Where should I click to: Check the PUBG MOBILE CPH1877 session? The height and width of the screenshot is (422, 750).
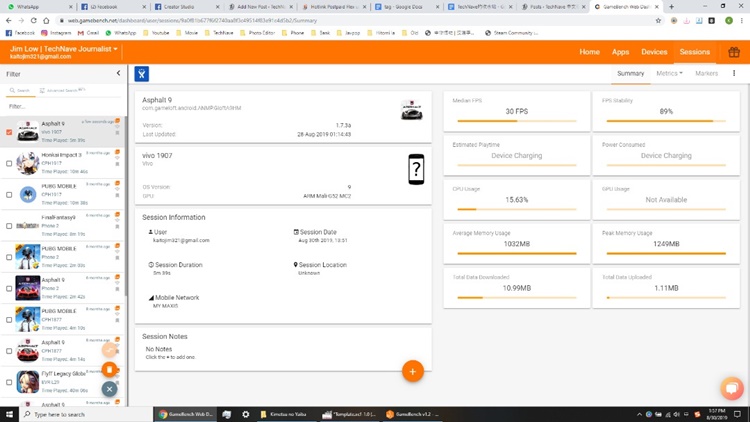click(x=9, y=320)
